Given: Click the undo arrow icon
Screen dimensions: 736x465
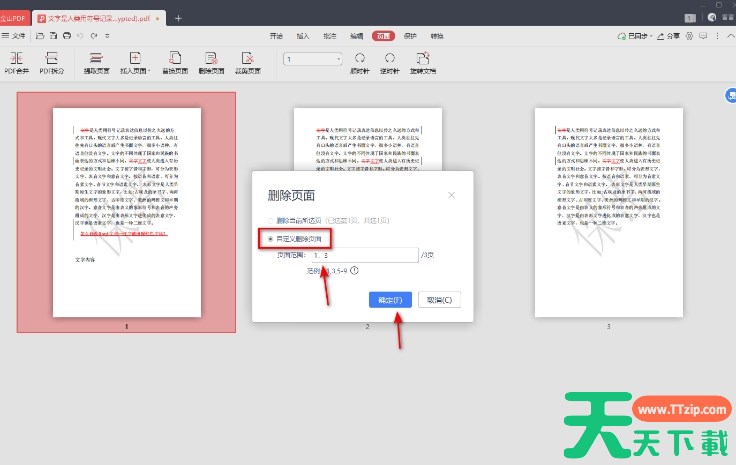Looking at the screenshot, I should [x=80, y=36].
